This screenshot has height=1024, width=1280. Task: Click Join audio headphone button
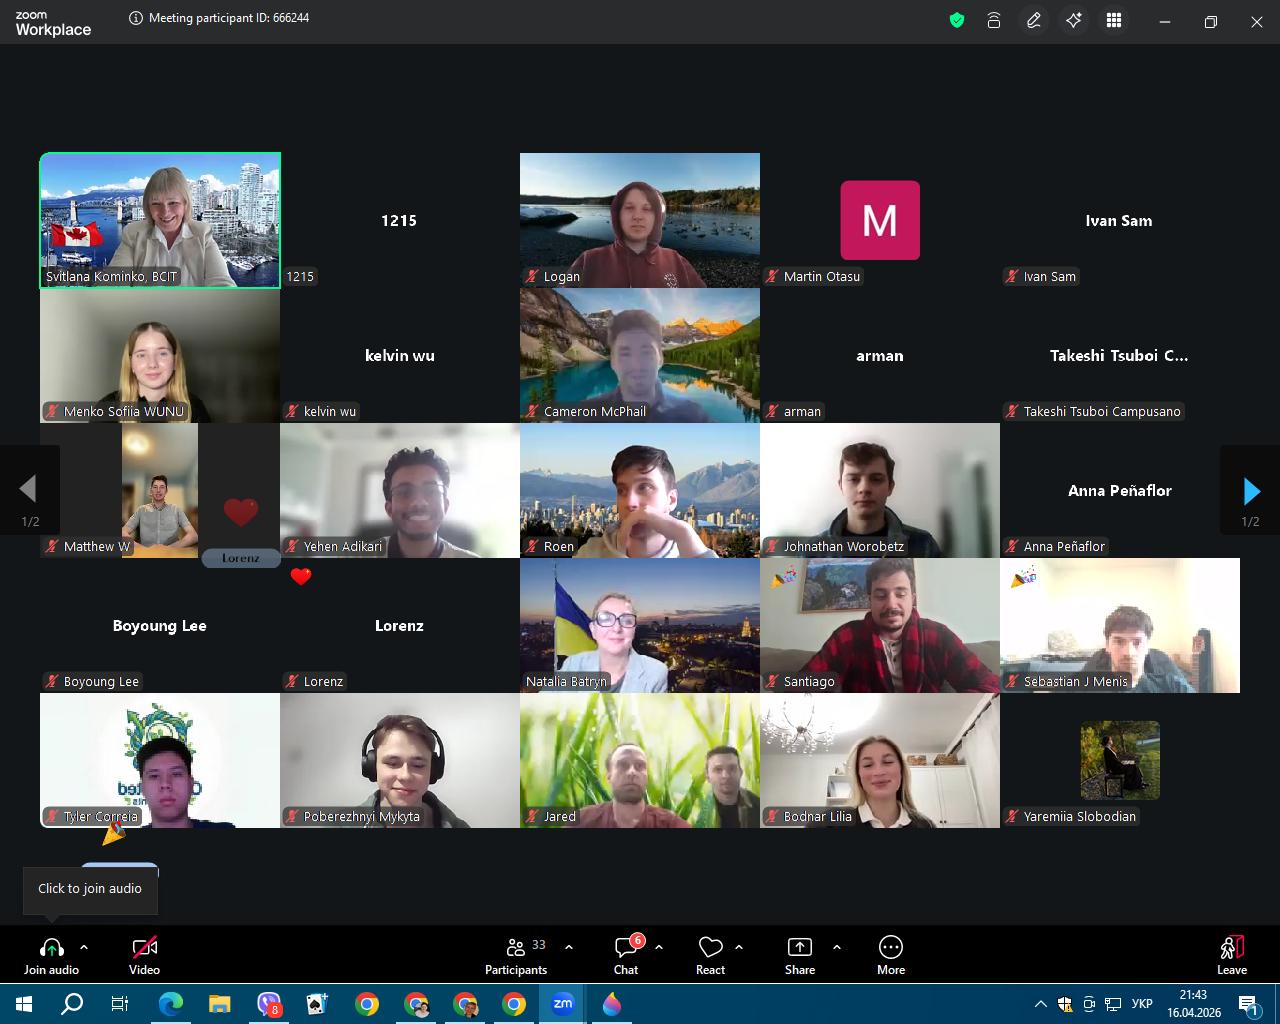point(51,955)
